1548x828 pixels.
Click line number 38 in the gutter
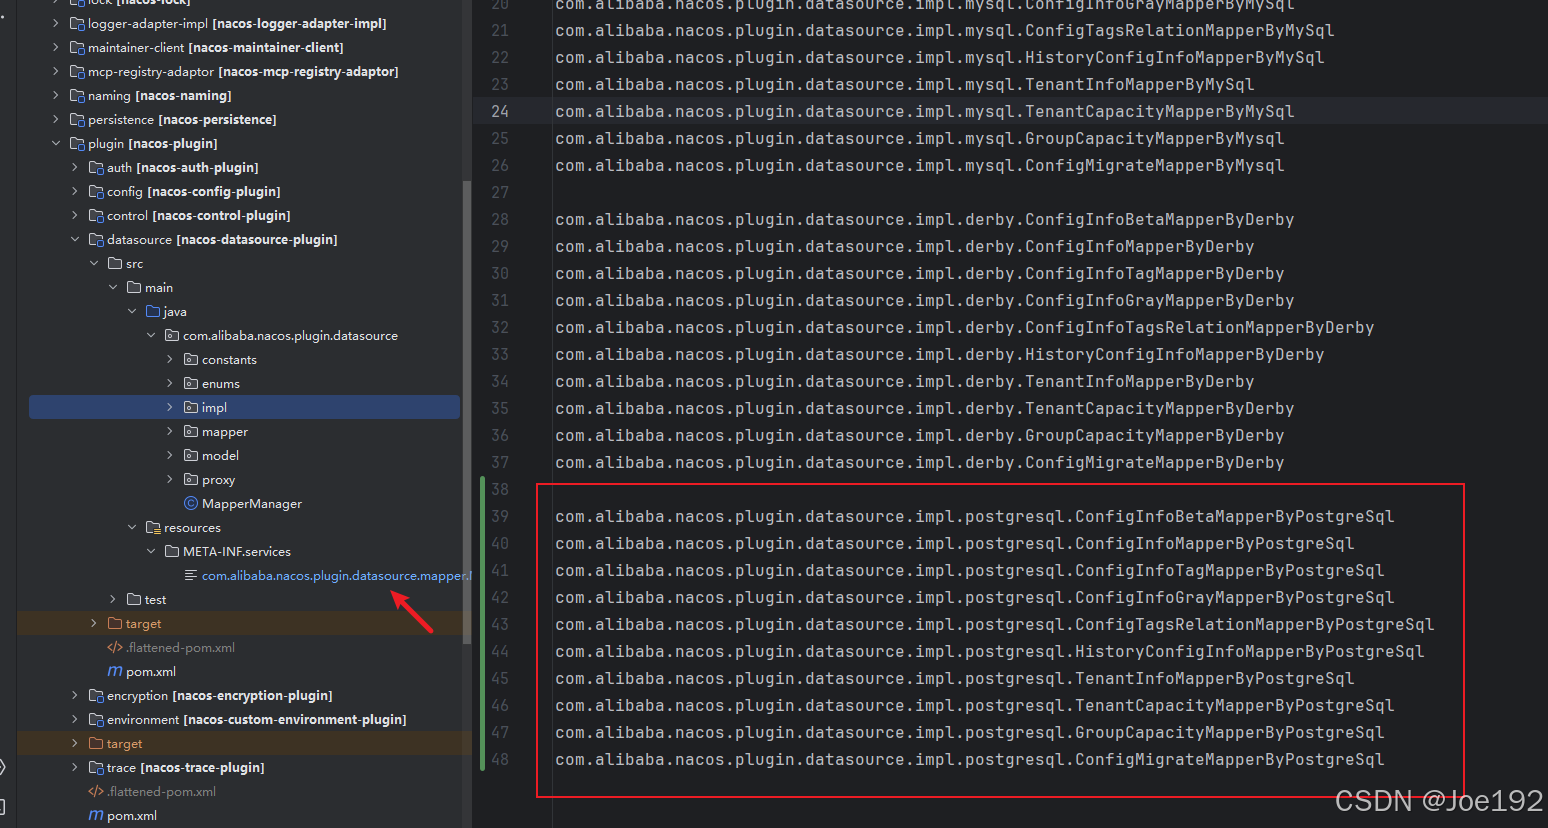[x=500, y=489]
